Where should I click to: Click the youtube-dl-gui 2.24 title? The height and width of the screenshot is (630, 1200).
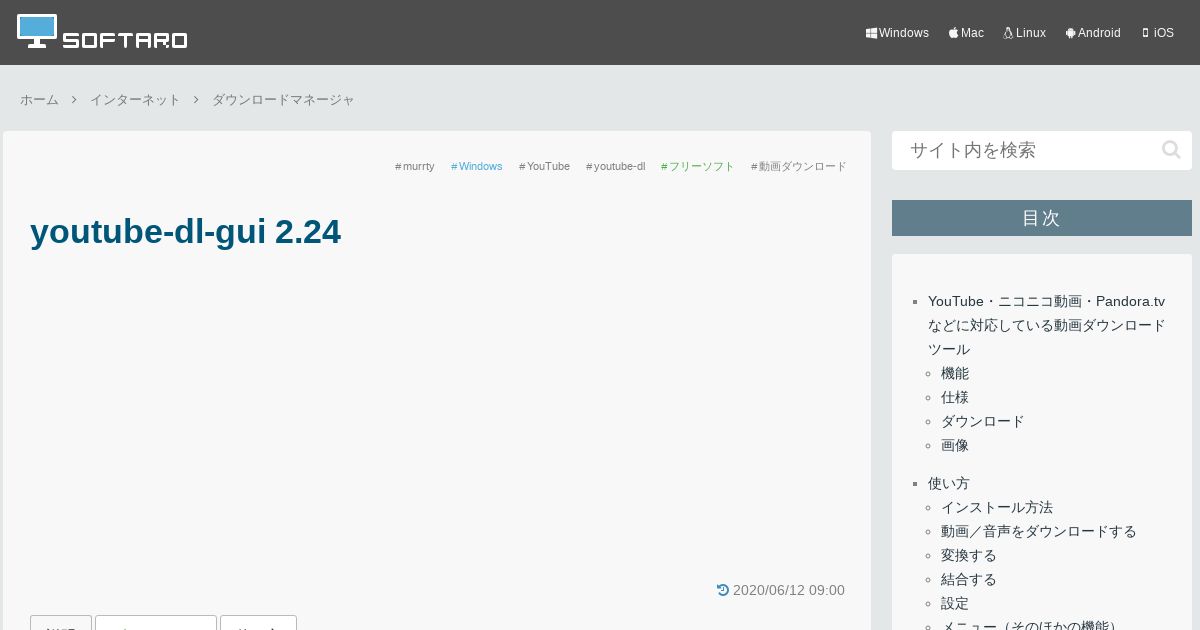click(x=185, y=232)
